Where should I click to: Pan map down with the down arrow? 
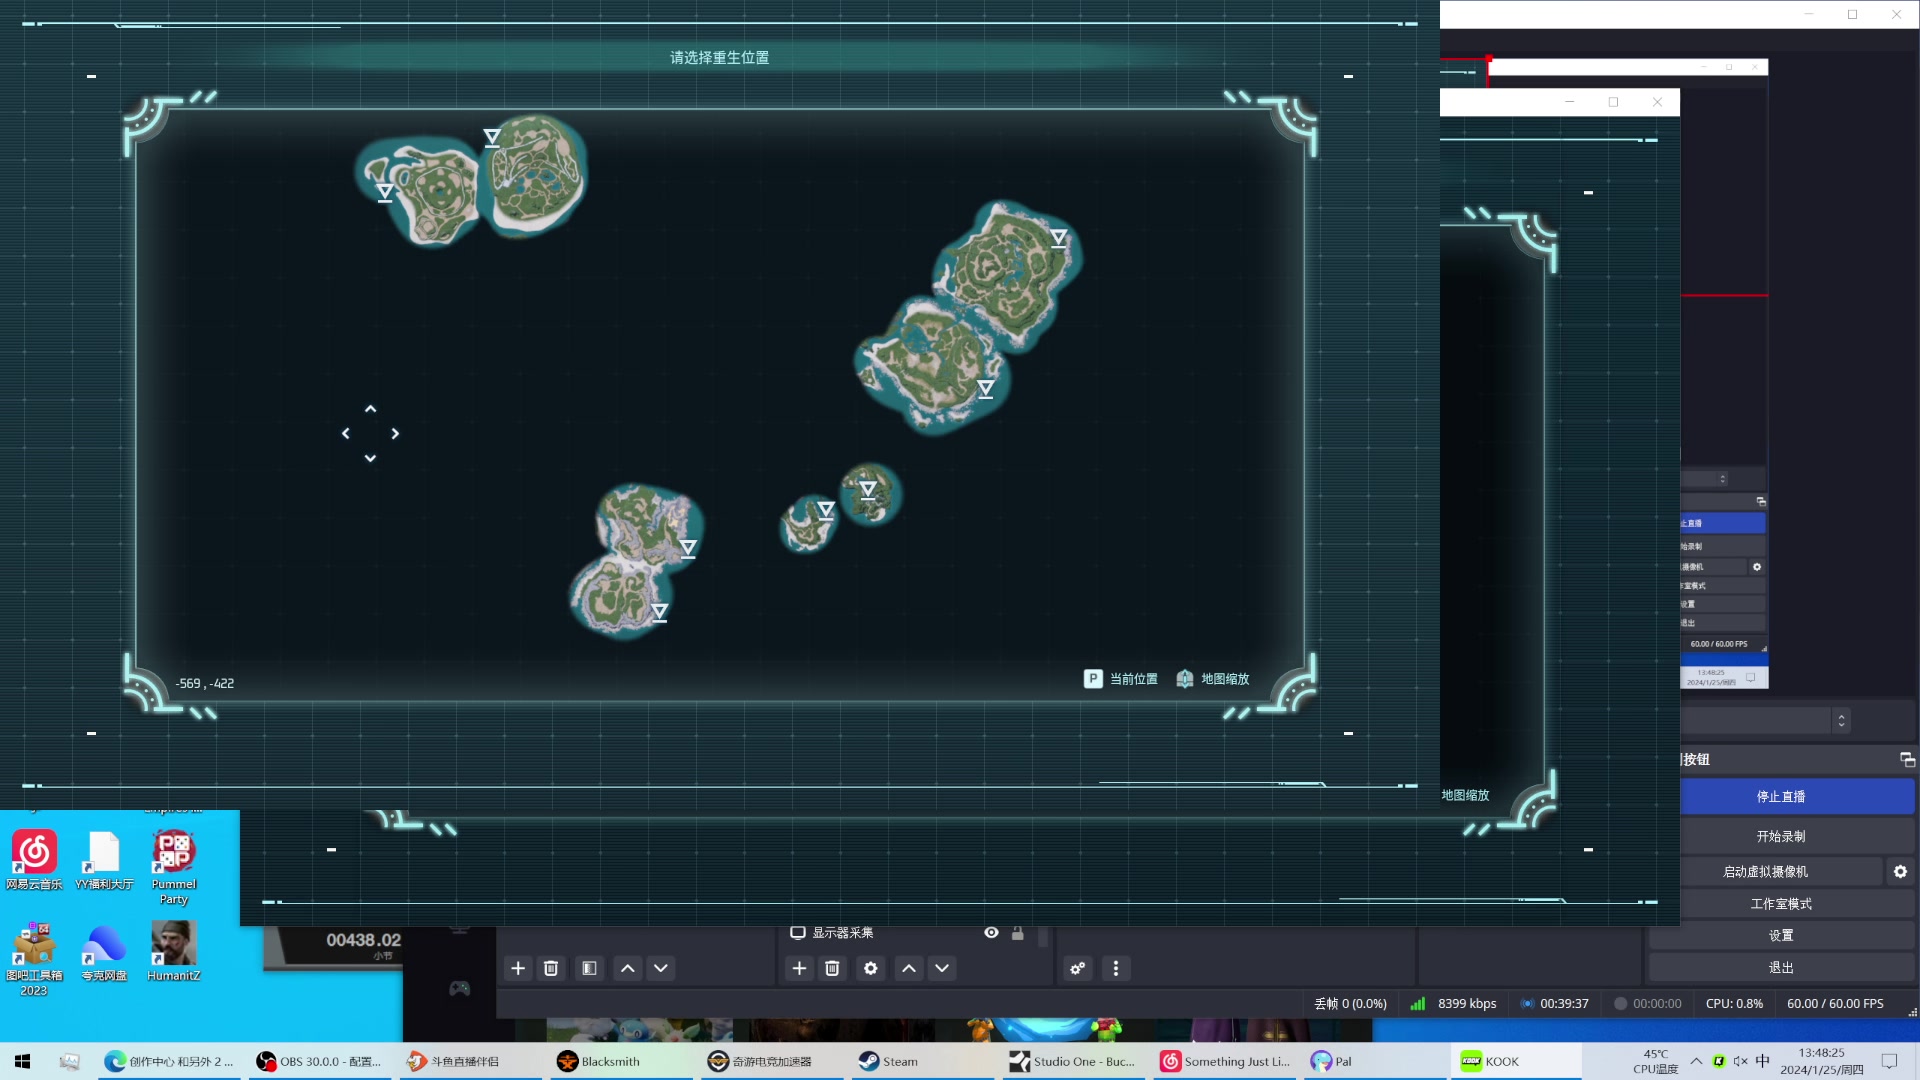(370, 458)
